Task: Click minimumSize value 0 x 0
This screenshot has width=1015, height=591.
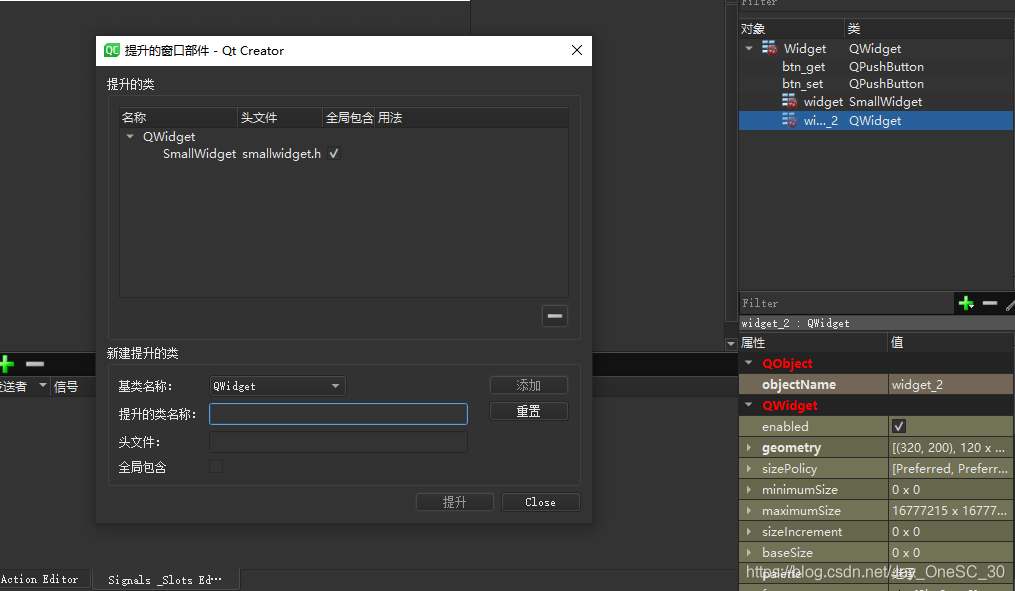Action: click(x=950, y=489)
